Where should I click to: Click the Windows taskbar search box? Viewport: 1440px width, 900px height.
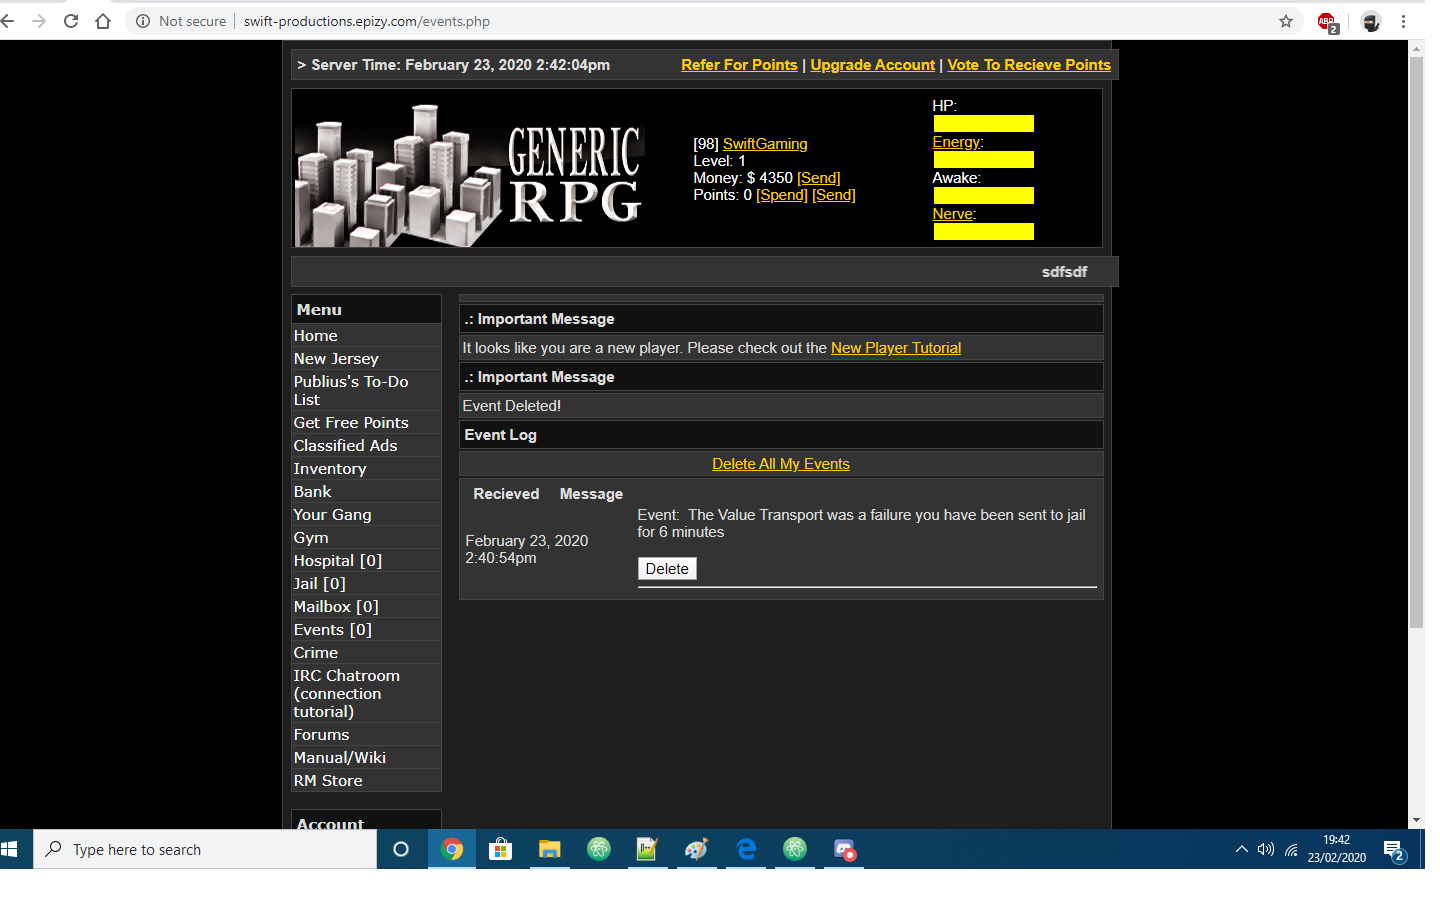[x=205, y=849]
